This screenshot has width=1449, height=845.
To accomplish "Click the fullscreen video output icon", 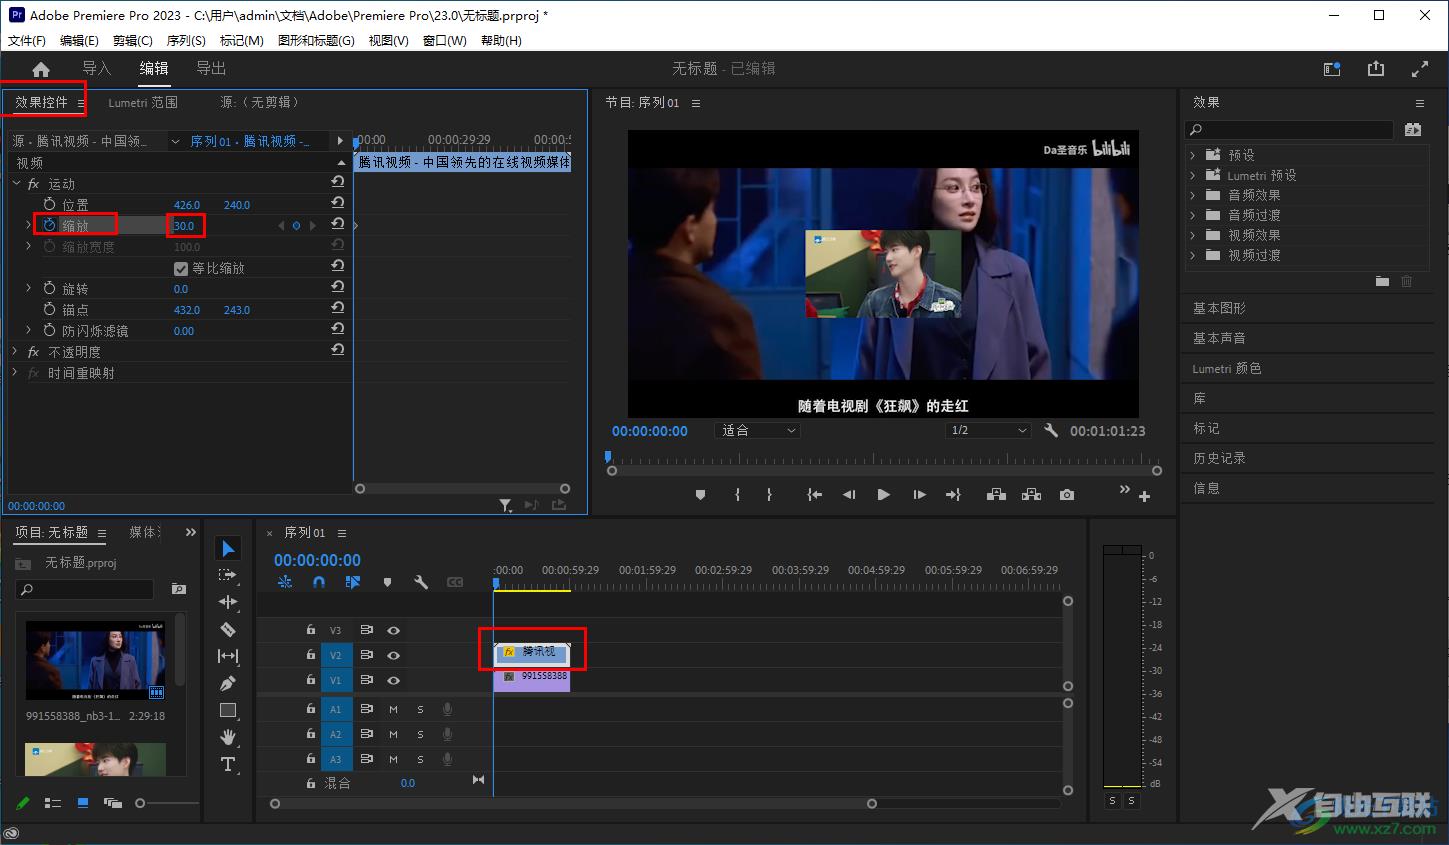I will pos(1420,69).
